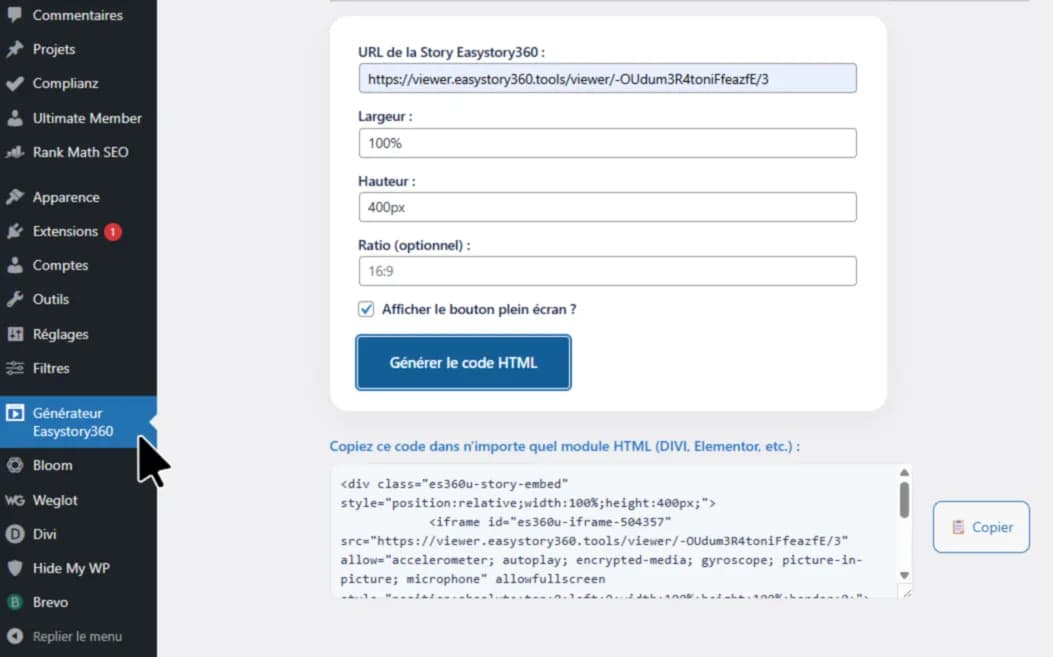Image resolution: width=1053 pixels, height=657 pixels.
Task: Copy the embed code with 'Copier'
Action: click(x=981, y=527)
